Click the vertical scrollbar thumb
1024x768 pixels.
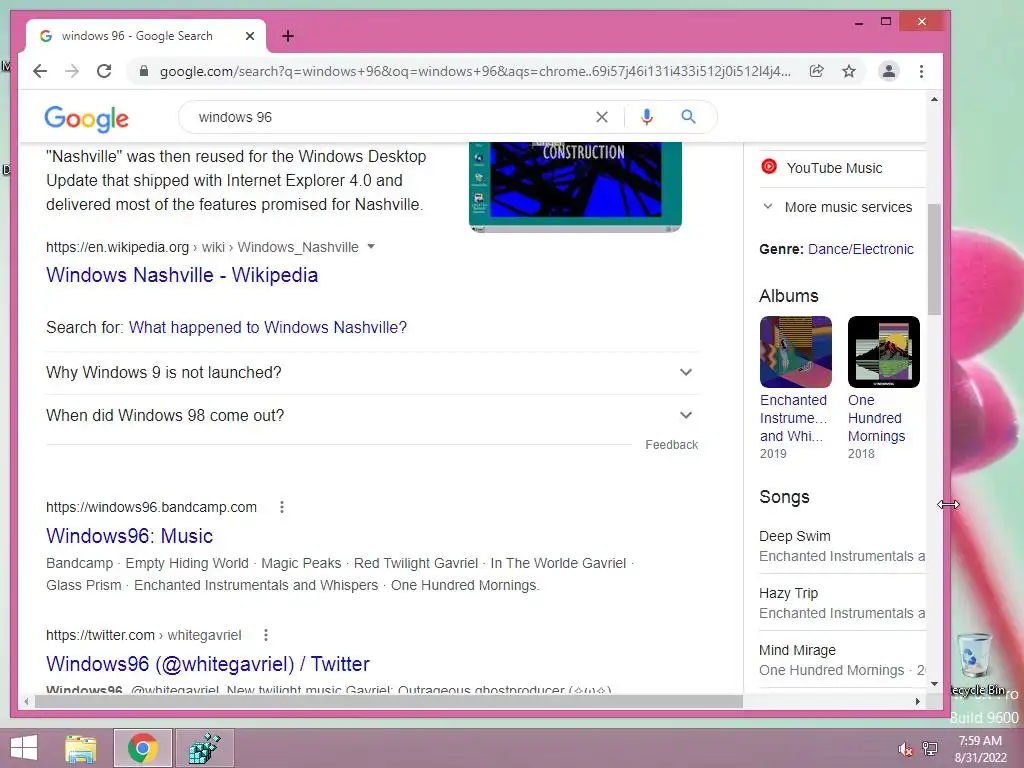[935, 259]
